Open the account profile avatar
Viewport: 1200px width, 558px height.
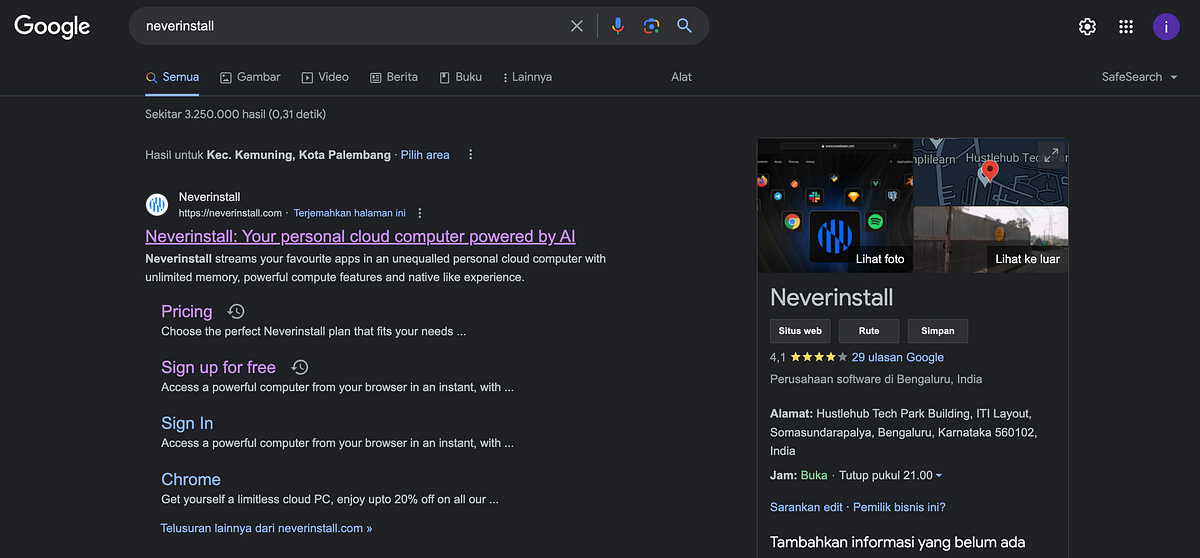tap(1166, 27)
